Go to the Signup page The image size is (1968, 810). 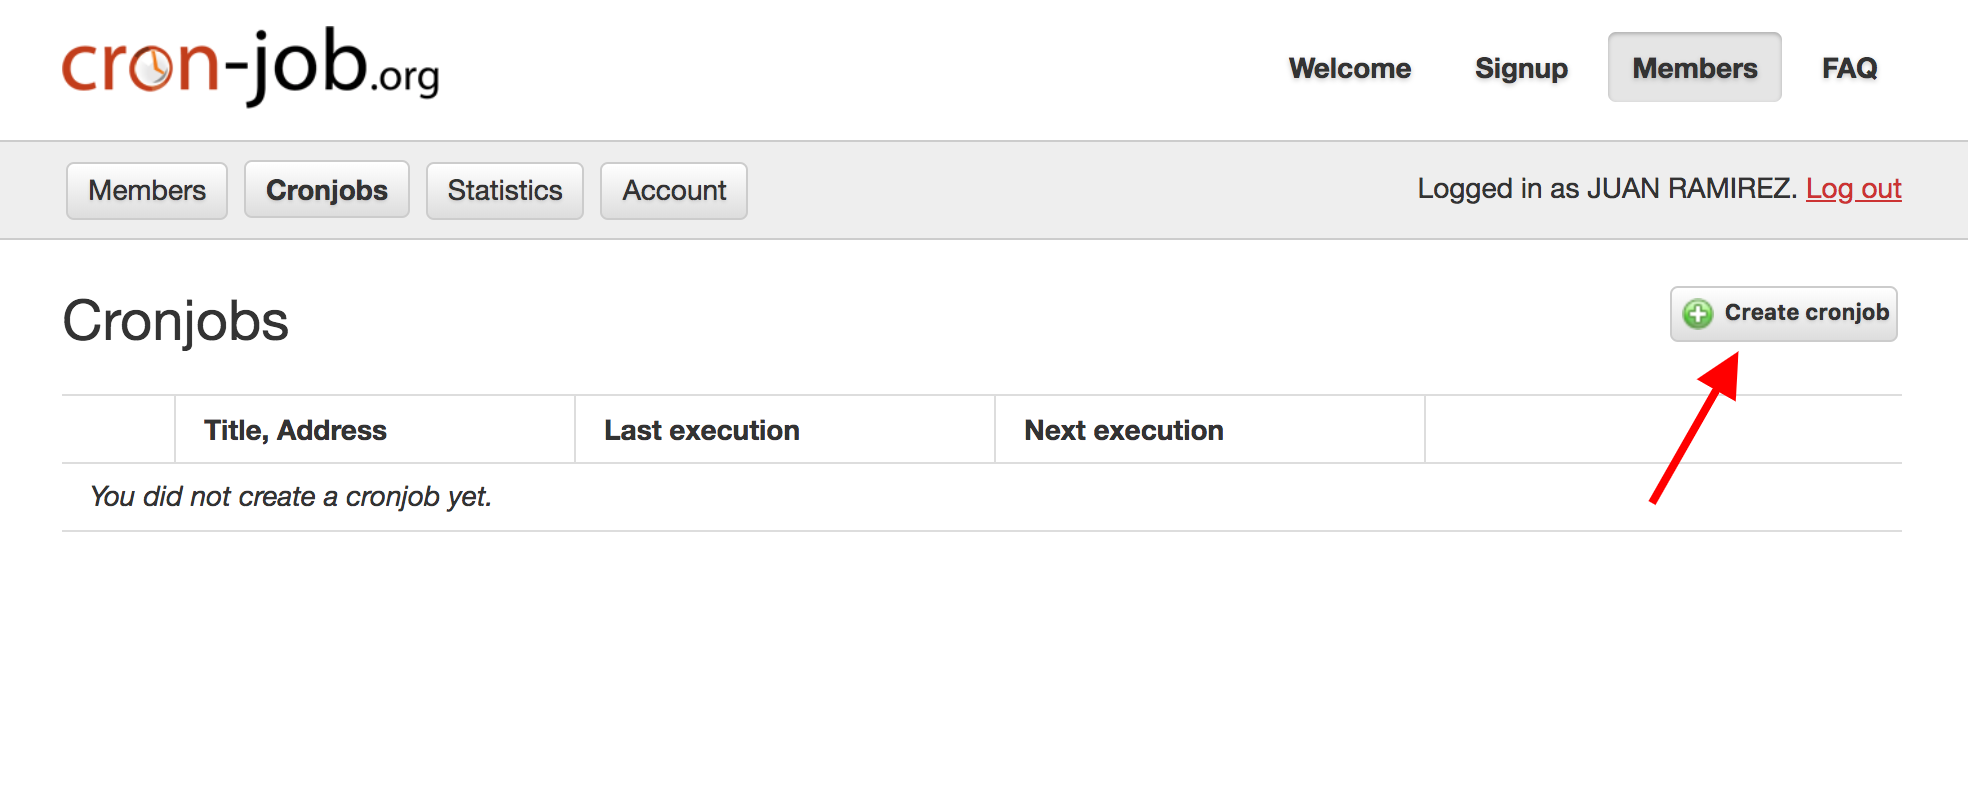[1520, 68]
